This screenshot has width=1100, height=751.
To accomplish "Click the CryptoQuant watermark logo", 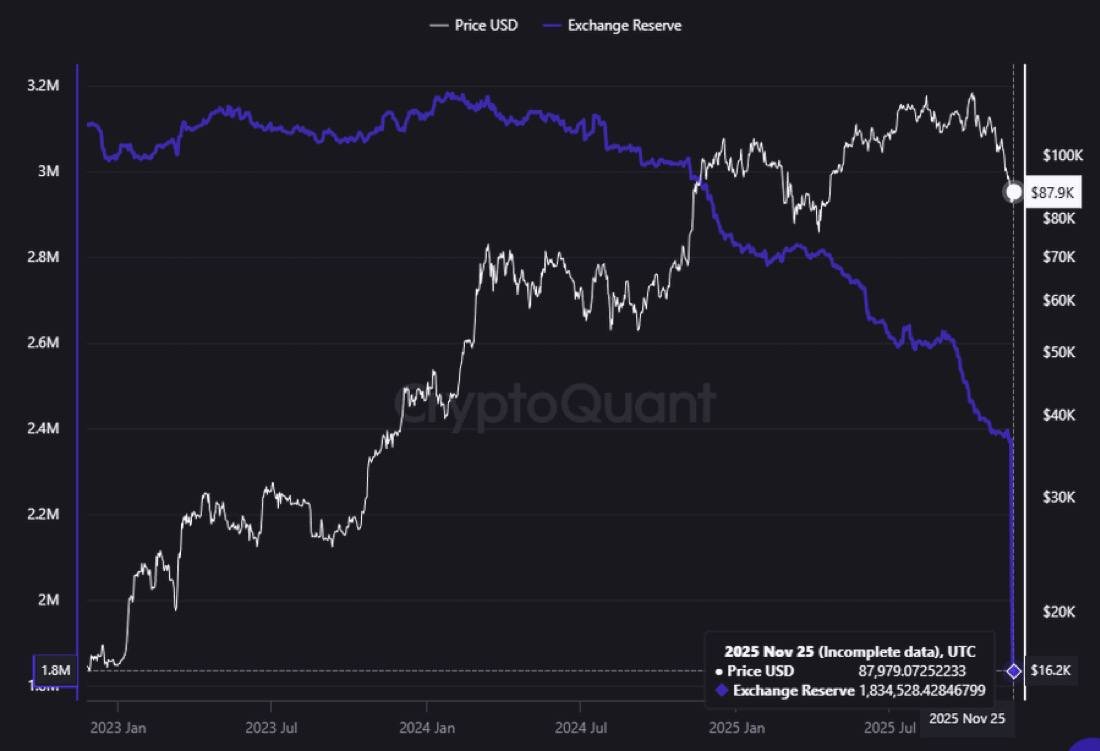I will point(553,405).
